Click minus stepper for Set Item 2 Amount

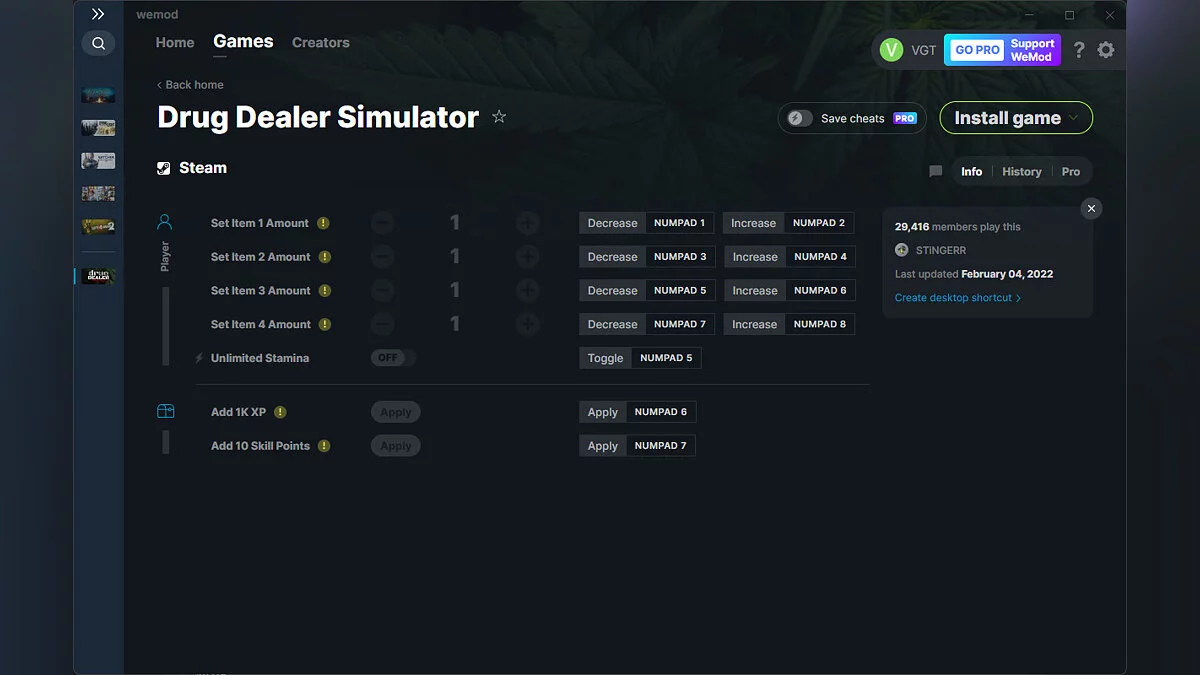pos(382,257)
